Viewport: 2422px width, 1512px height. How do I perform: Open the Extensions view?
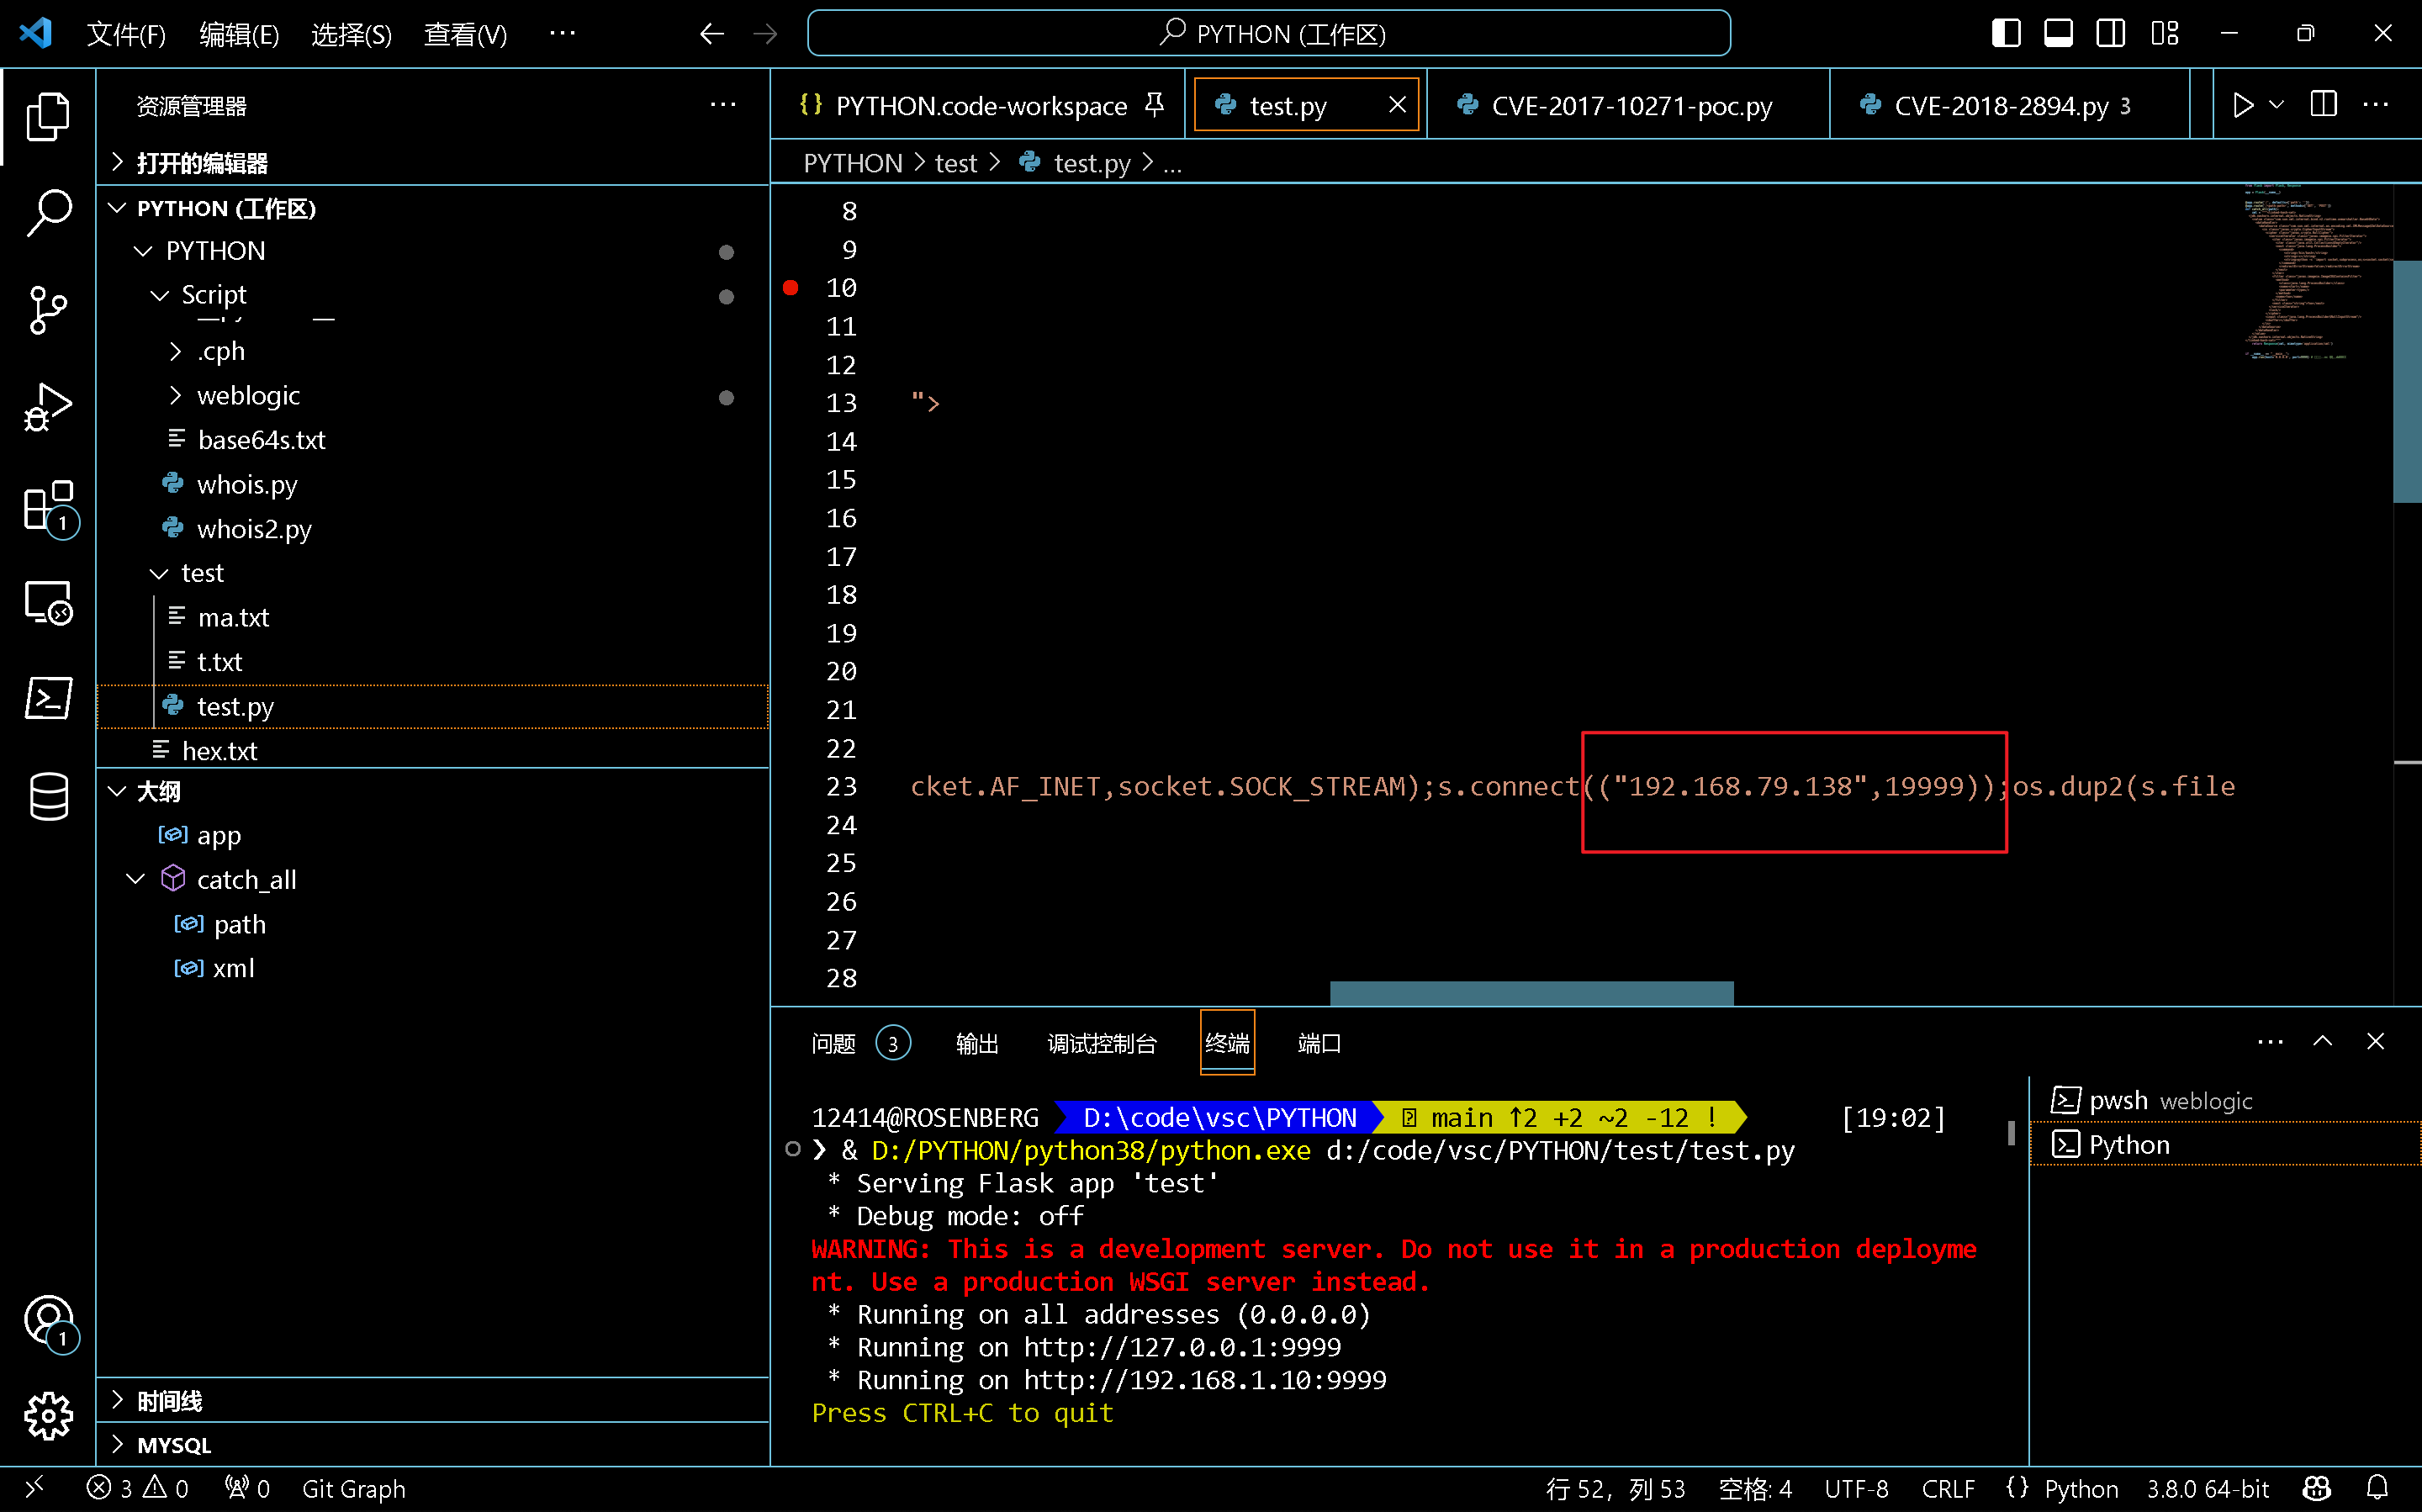[x=48, y=506]
